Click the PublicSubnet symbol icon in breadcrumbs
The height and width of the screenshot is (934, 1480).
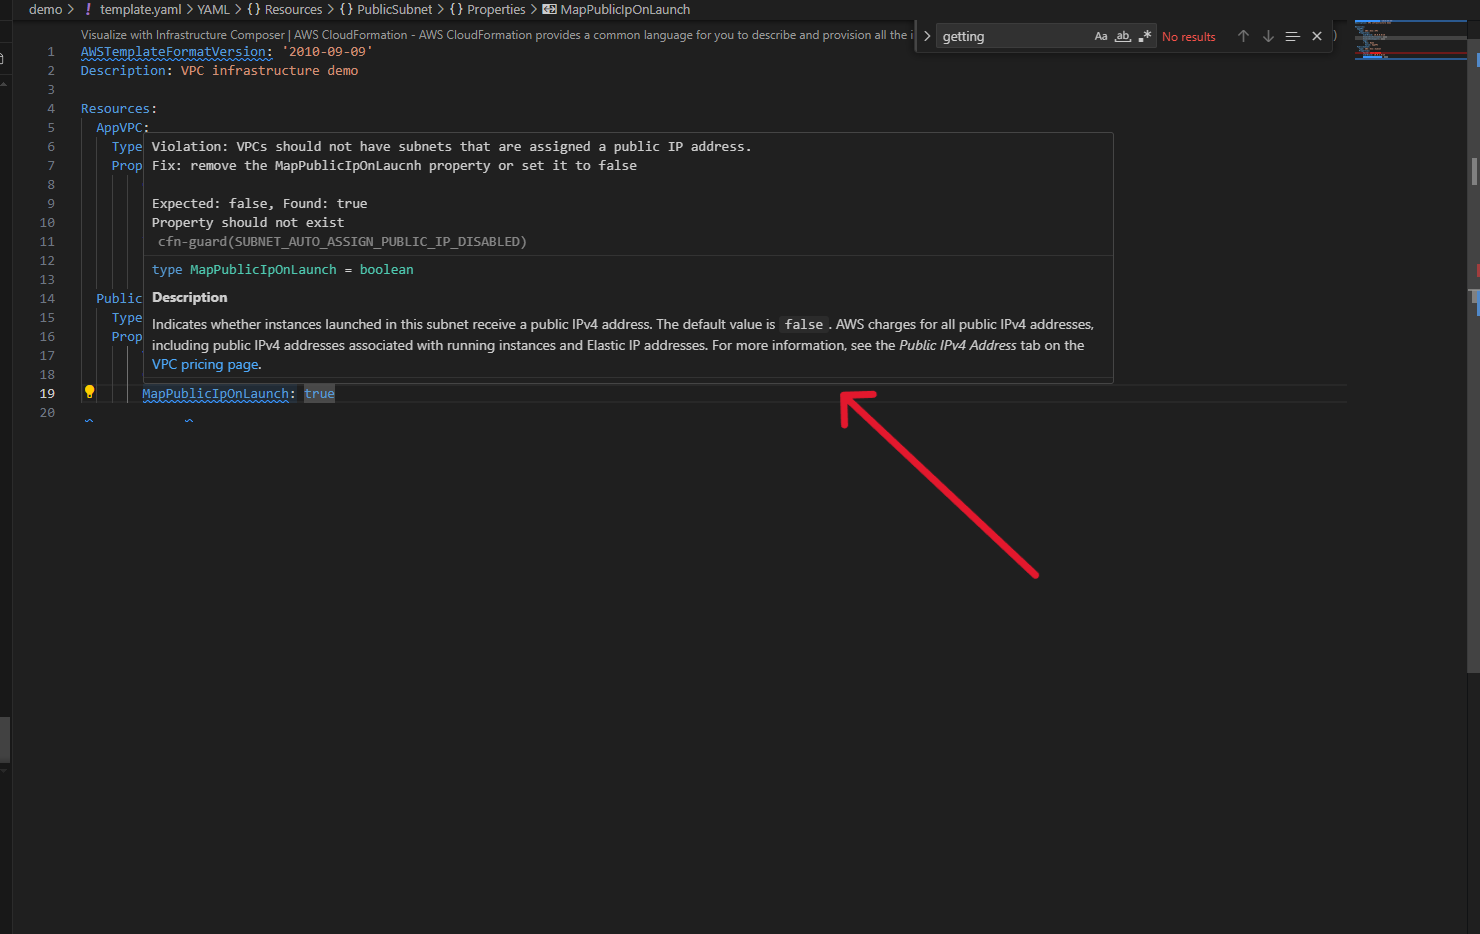[x=345, y=9]
